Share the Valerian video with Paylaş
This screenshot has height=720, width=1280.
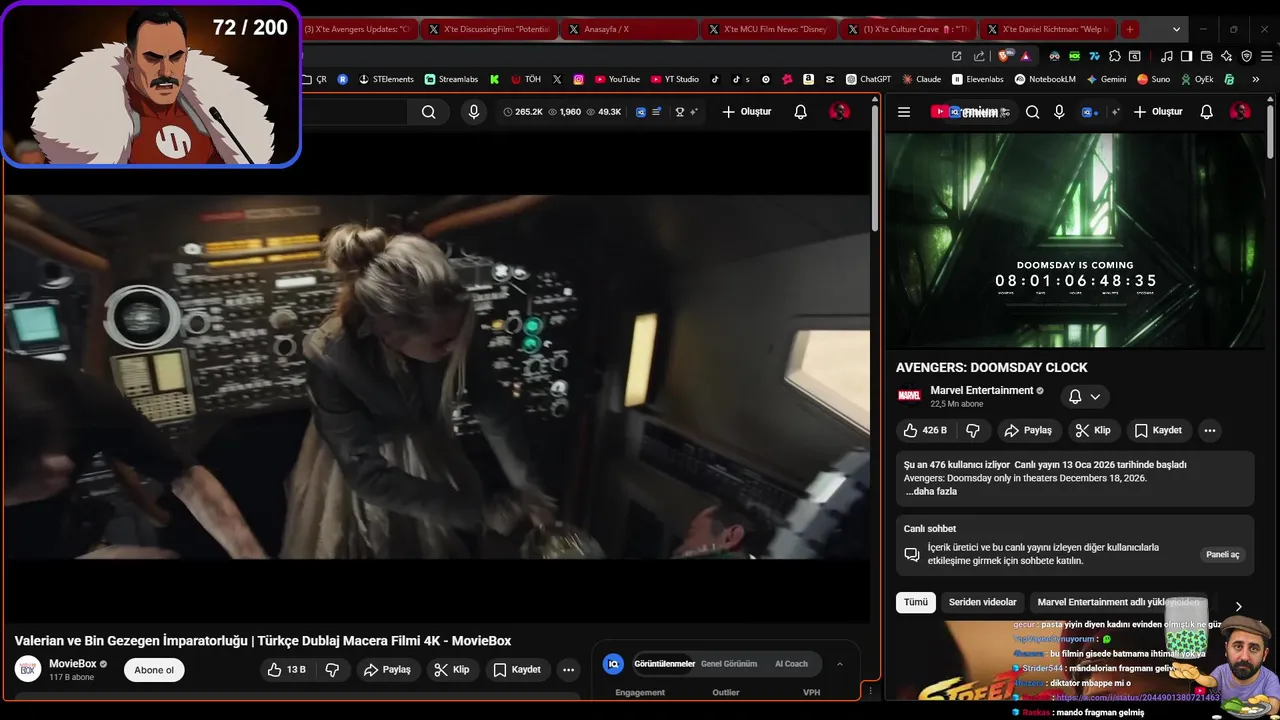click(387, 670)
